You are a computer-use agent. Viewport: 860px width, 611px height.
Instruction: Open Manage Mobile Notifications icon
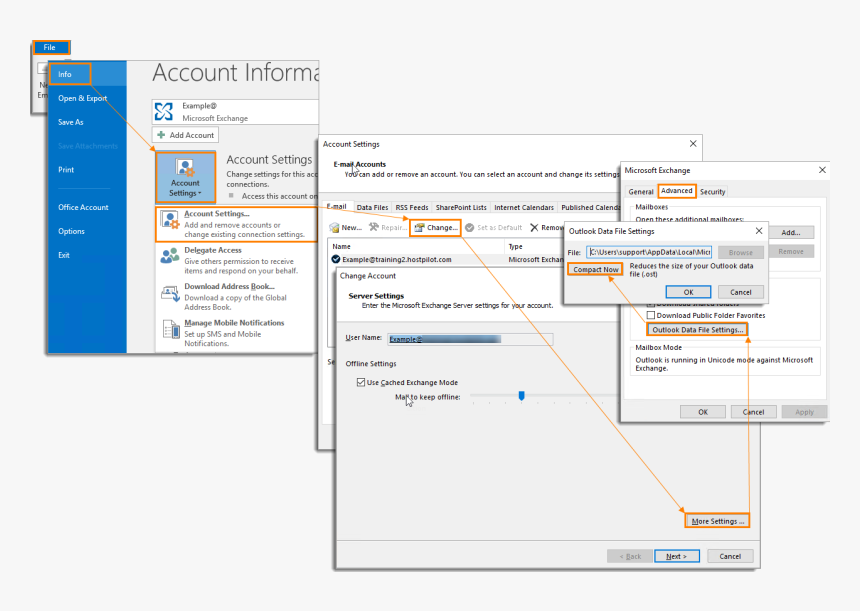coord(169,329)
